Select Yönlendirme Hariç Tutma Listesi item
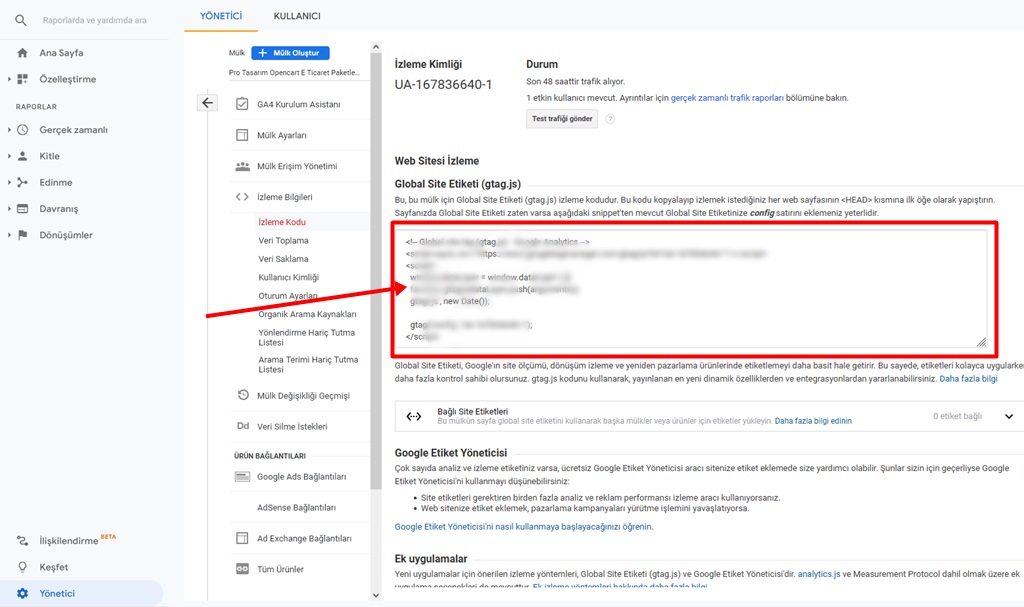The width and height of the screenshot is (1024, 607). 307,337
